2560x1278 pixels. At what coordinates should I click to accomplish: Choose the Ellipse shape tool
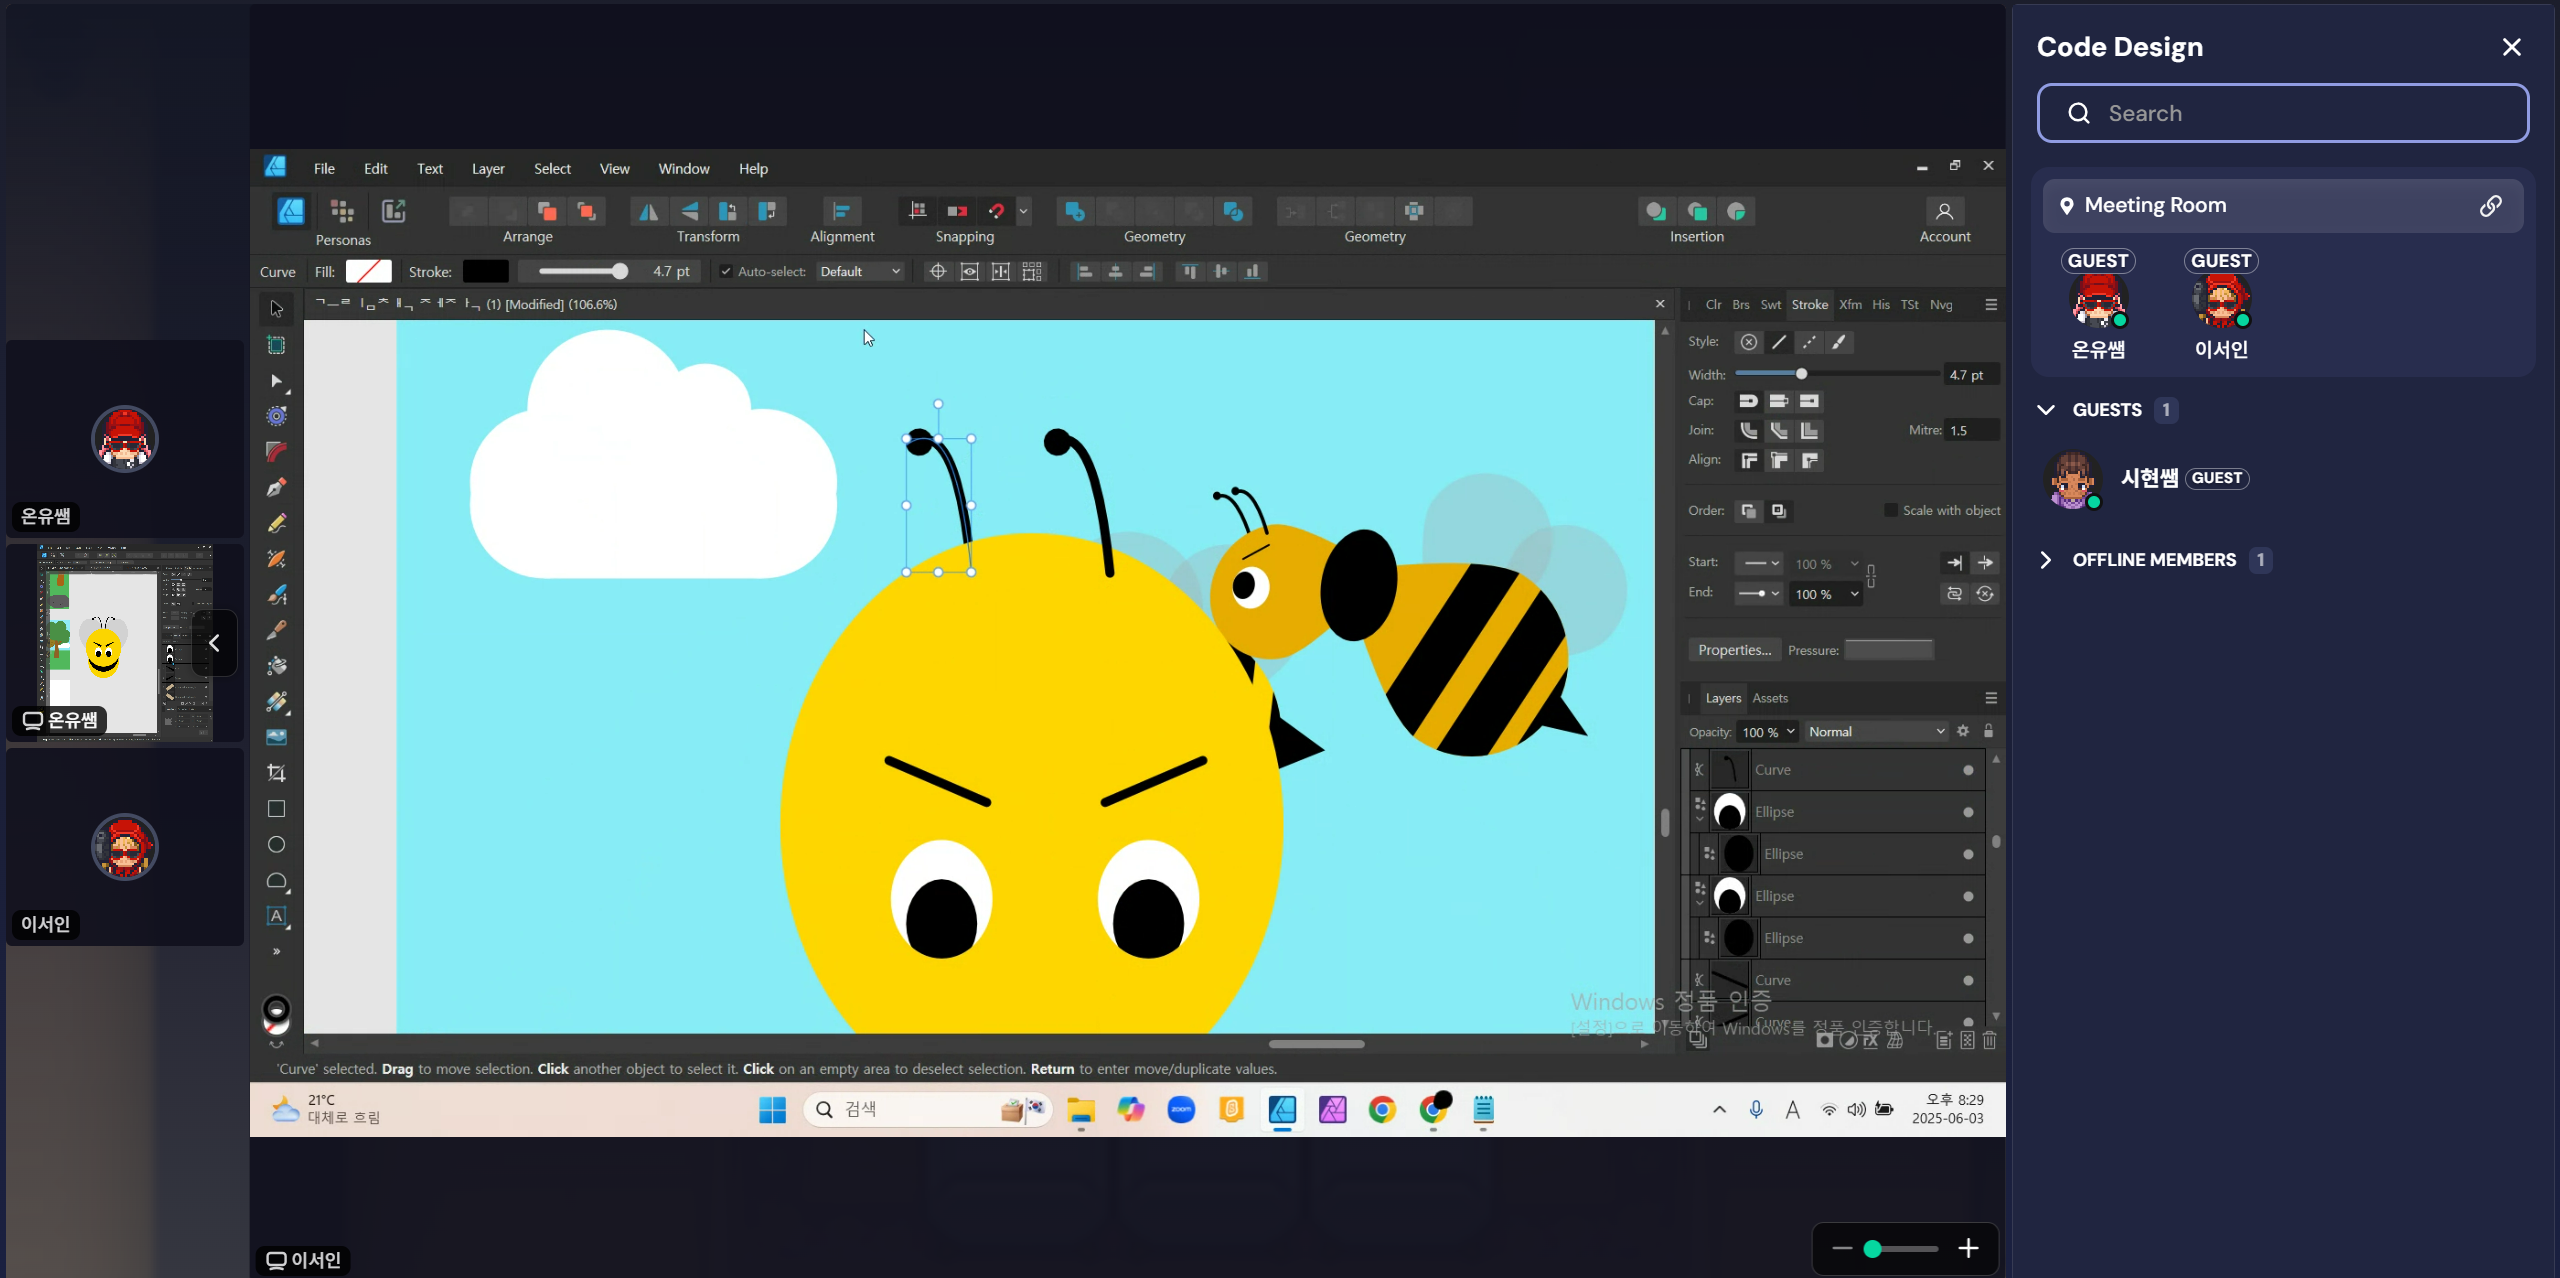tap(277, 845)
